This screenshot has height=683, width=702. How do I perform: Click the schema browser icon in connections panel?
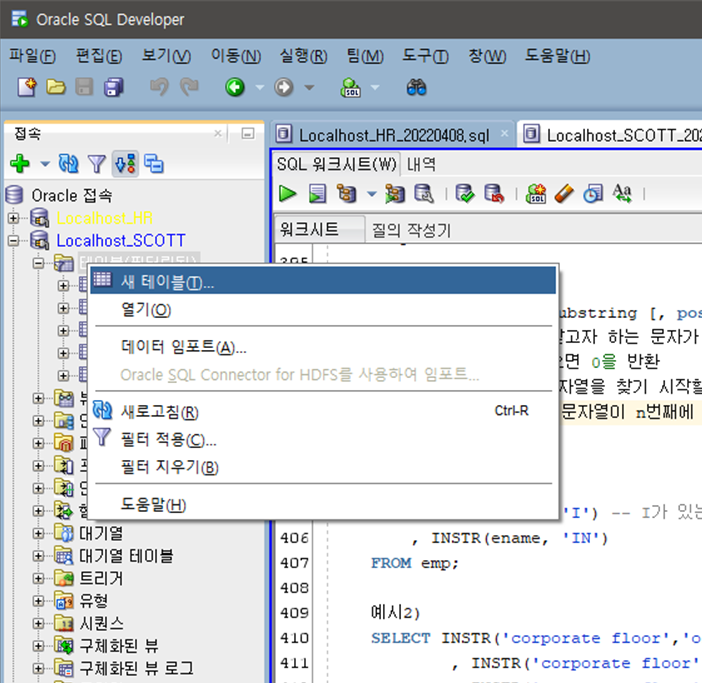pos(154,164)
